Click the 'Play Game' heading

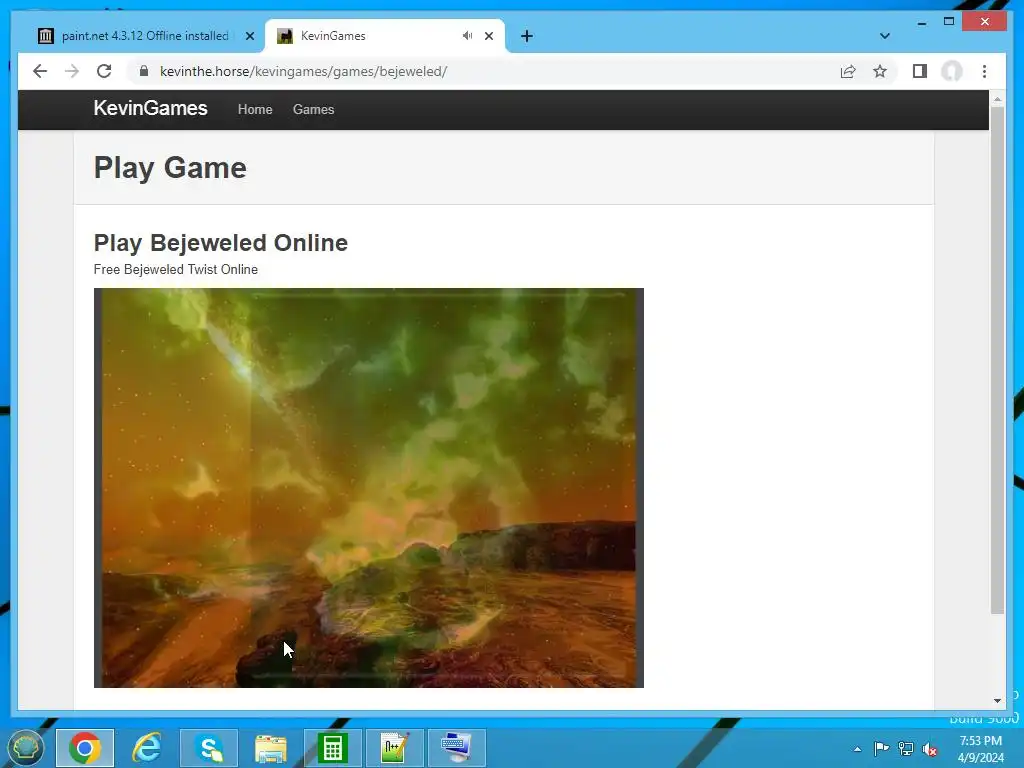[x=170, y=168]
